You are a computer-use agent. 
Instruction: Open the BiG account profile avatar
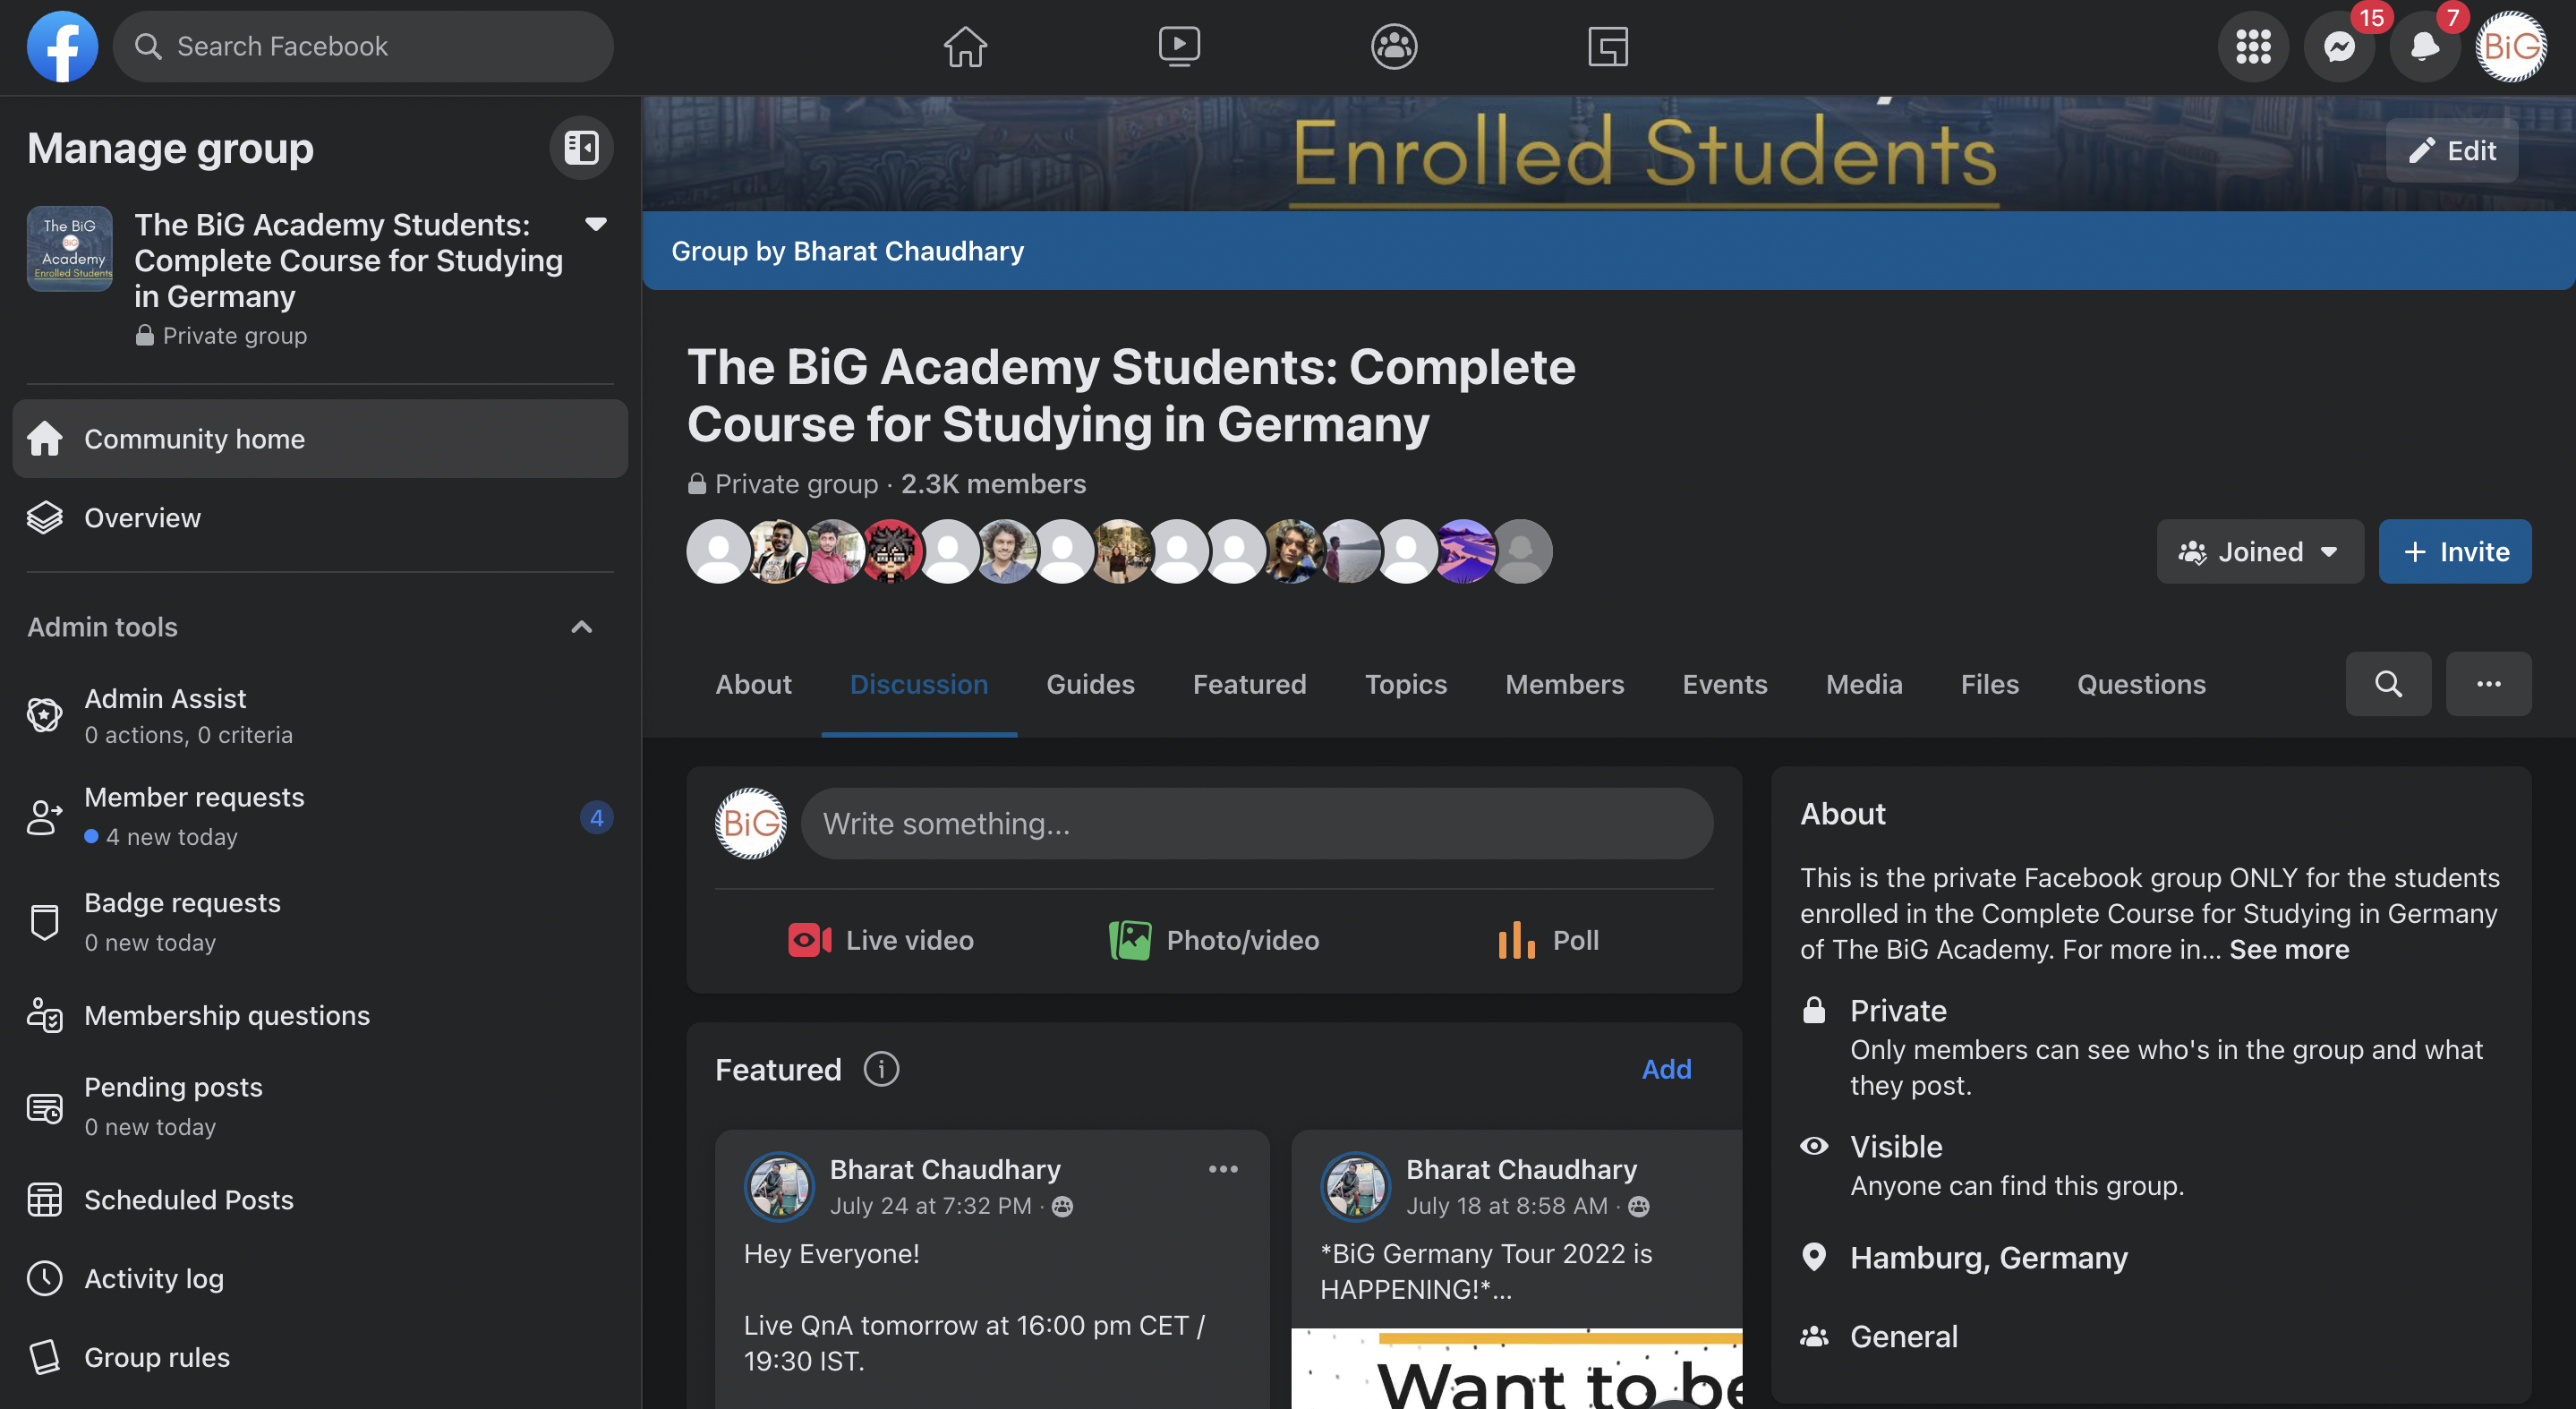(2510, 46)
